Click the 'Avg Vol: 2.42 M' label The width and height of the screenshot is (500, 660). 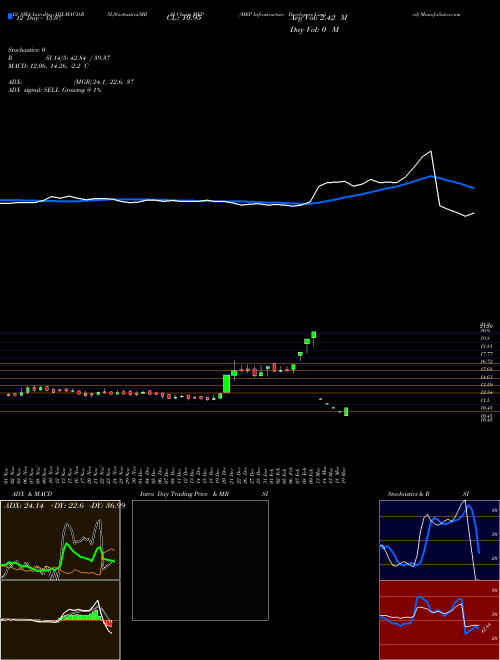tap(319, 18)
